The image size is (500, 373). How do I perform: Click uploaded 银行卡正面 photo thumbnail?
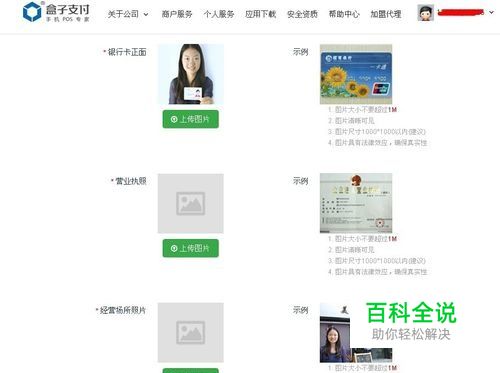coord(191,74)
